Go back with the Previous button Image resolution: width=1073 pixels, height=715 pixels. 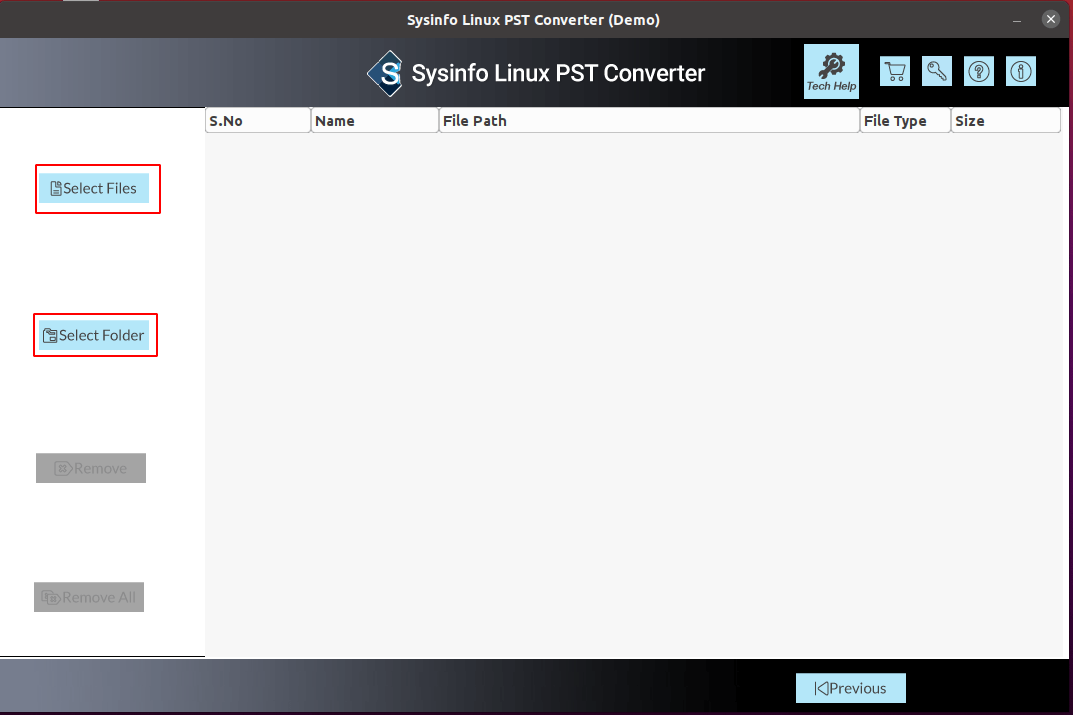[851, 688]
